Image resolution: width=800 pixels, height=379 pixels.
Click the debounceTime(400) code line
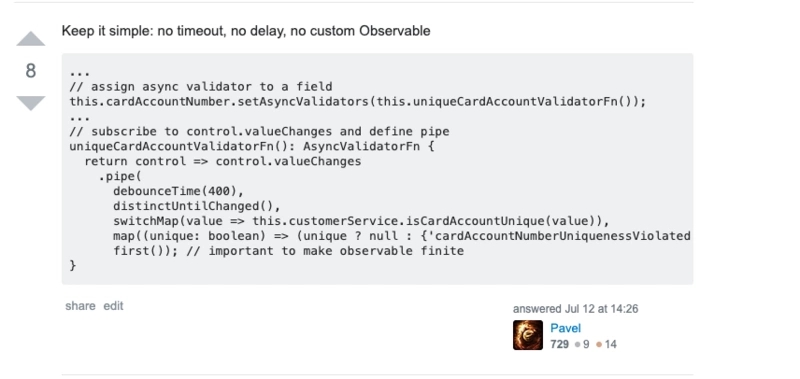click(x=179, y=191)
